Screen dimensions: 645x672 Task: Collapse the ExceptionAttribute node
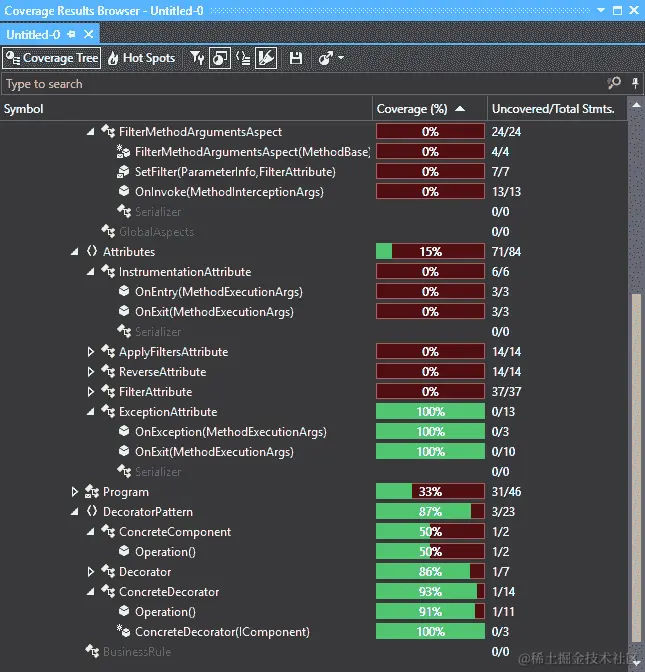(90, 412)
